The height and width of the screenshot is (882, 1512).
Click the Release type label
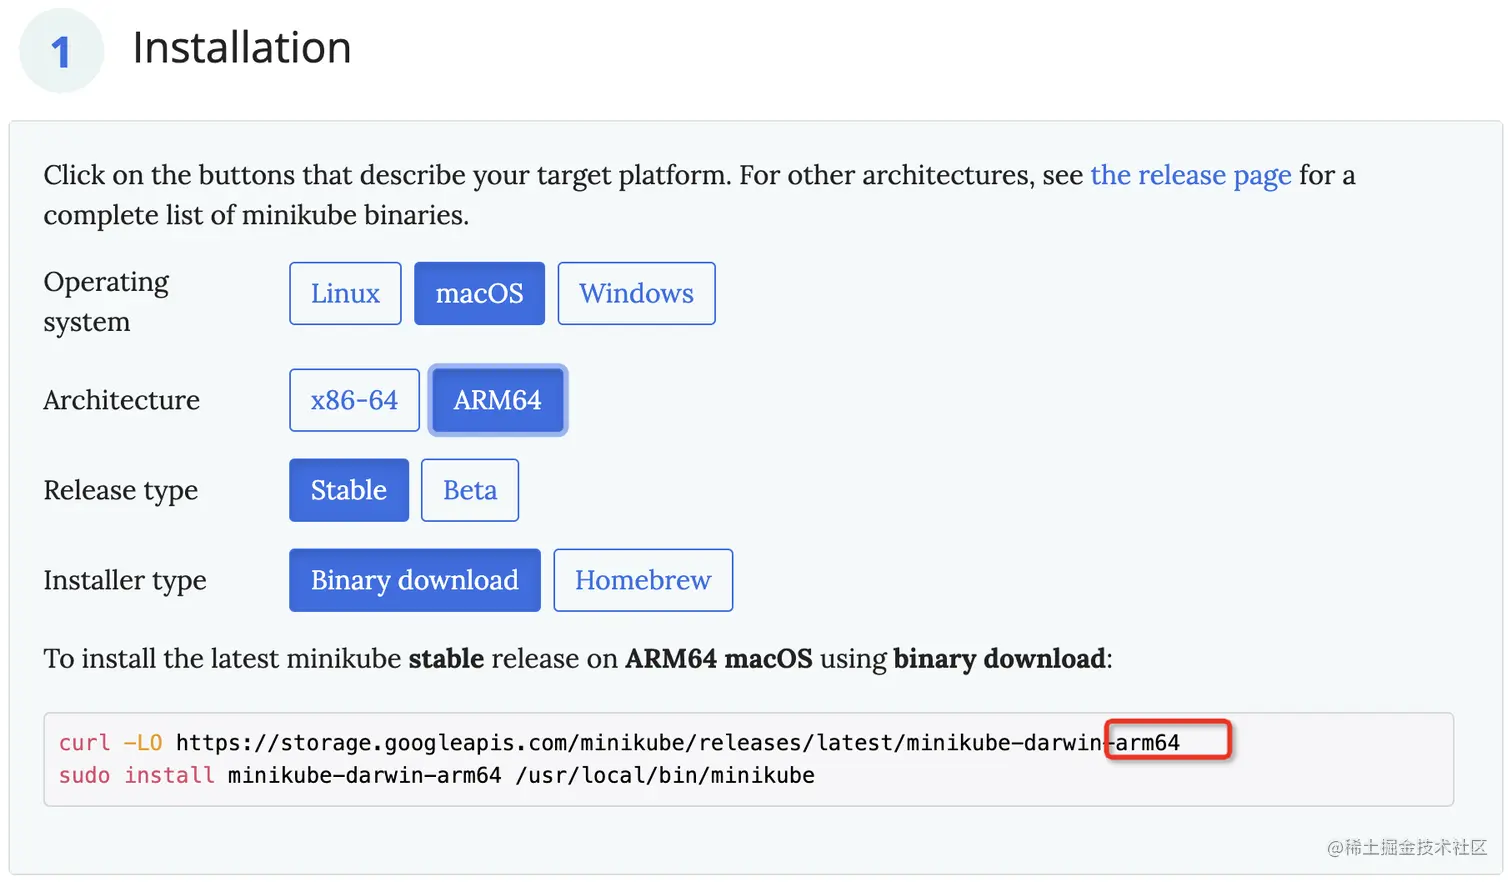[121, 490]
